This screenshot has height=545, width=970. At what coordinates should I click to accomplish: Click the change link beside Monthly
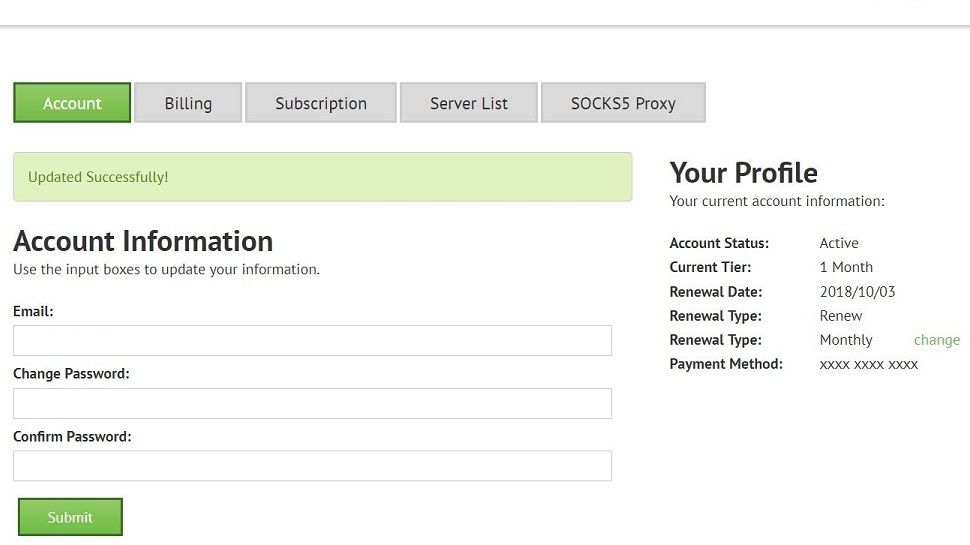[937, 340]
